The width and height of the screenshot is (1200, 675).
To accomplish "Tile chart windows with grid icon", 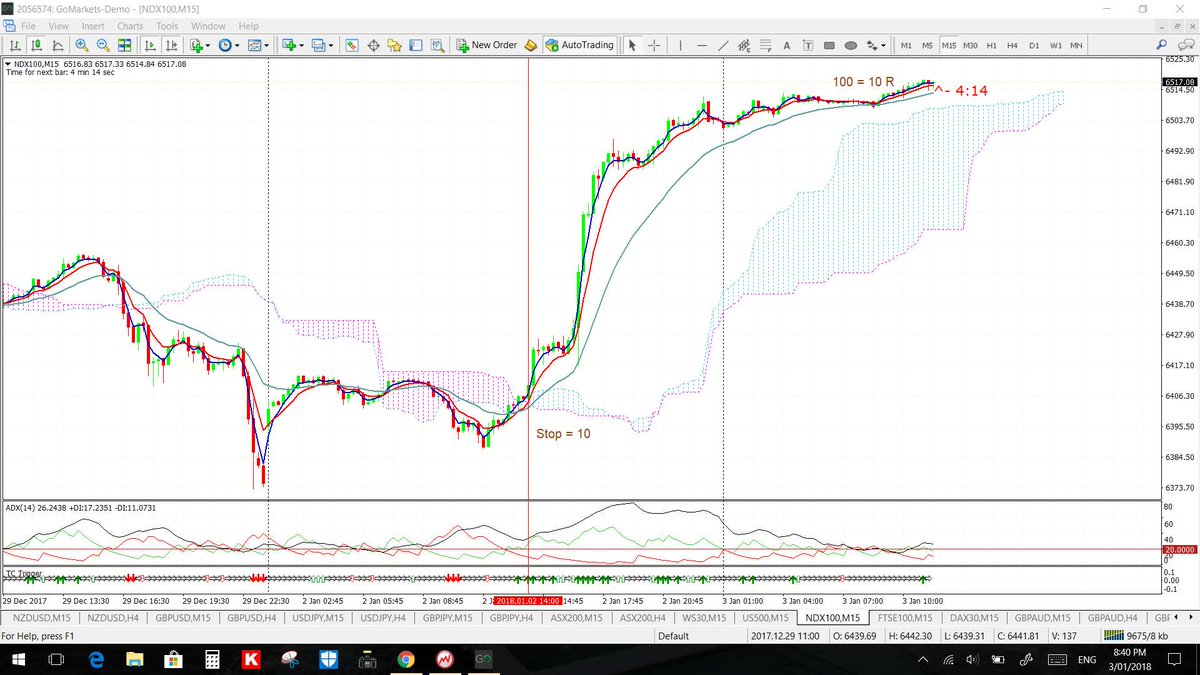I will point(125,45).
